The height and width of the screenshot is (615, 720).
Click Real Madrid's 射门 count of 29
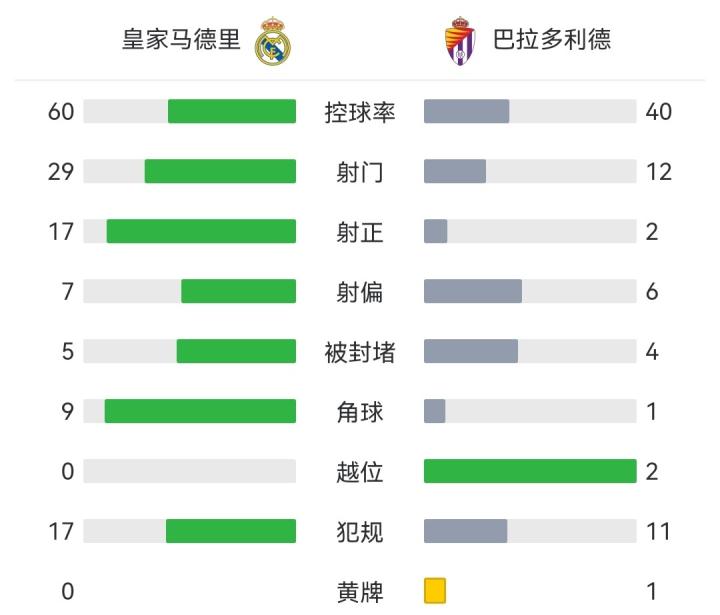(x=61, y=172)
